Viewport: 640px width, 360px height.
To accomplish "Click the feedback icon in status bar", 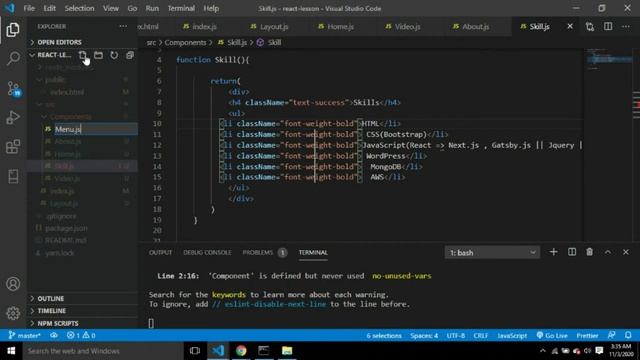I will click(x=611, y=335).
